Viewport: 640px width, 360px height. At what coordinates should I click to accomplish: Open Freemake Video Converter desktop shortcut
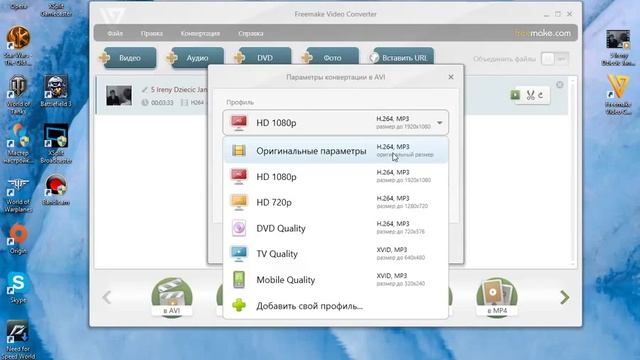pos(618,95)
